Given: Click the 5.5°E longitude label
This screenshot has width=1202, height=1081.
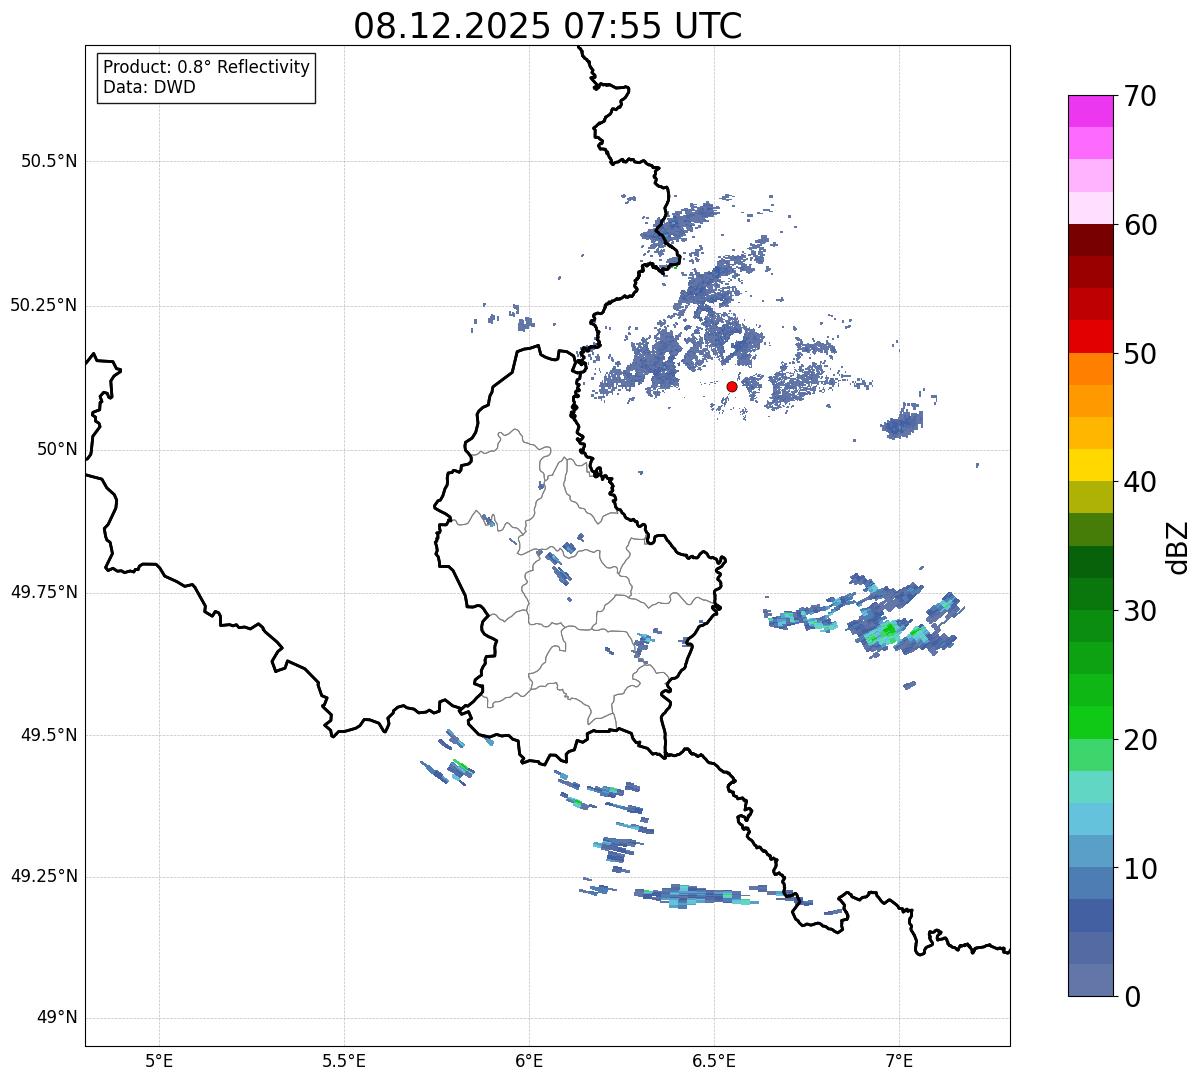Looking at the screenshot, I should click(x=344, y=1060).
